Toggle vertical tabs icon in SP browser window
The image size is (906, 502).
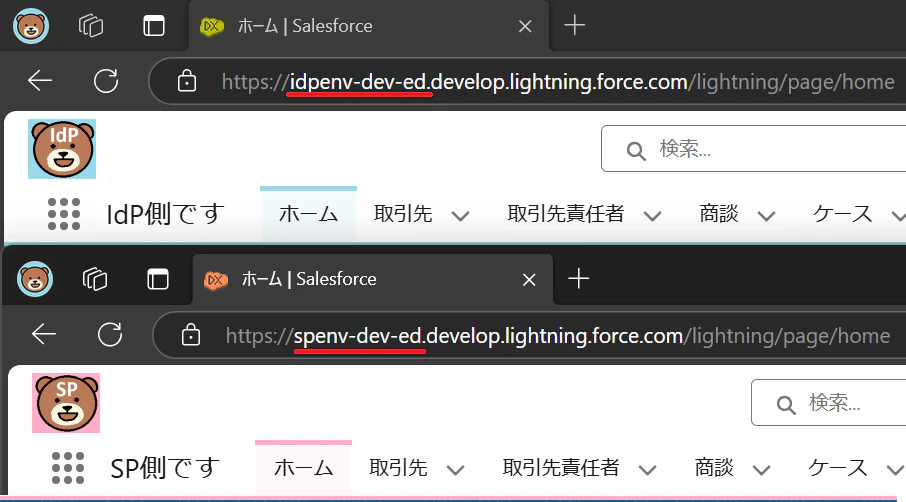point(158,280)
